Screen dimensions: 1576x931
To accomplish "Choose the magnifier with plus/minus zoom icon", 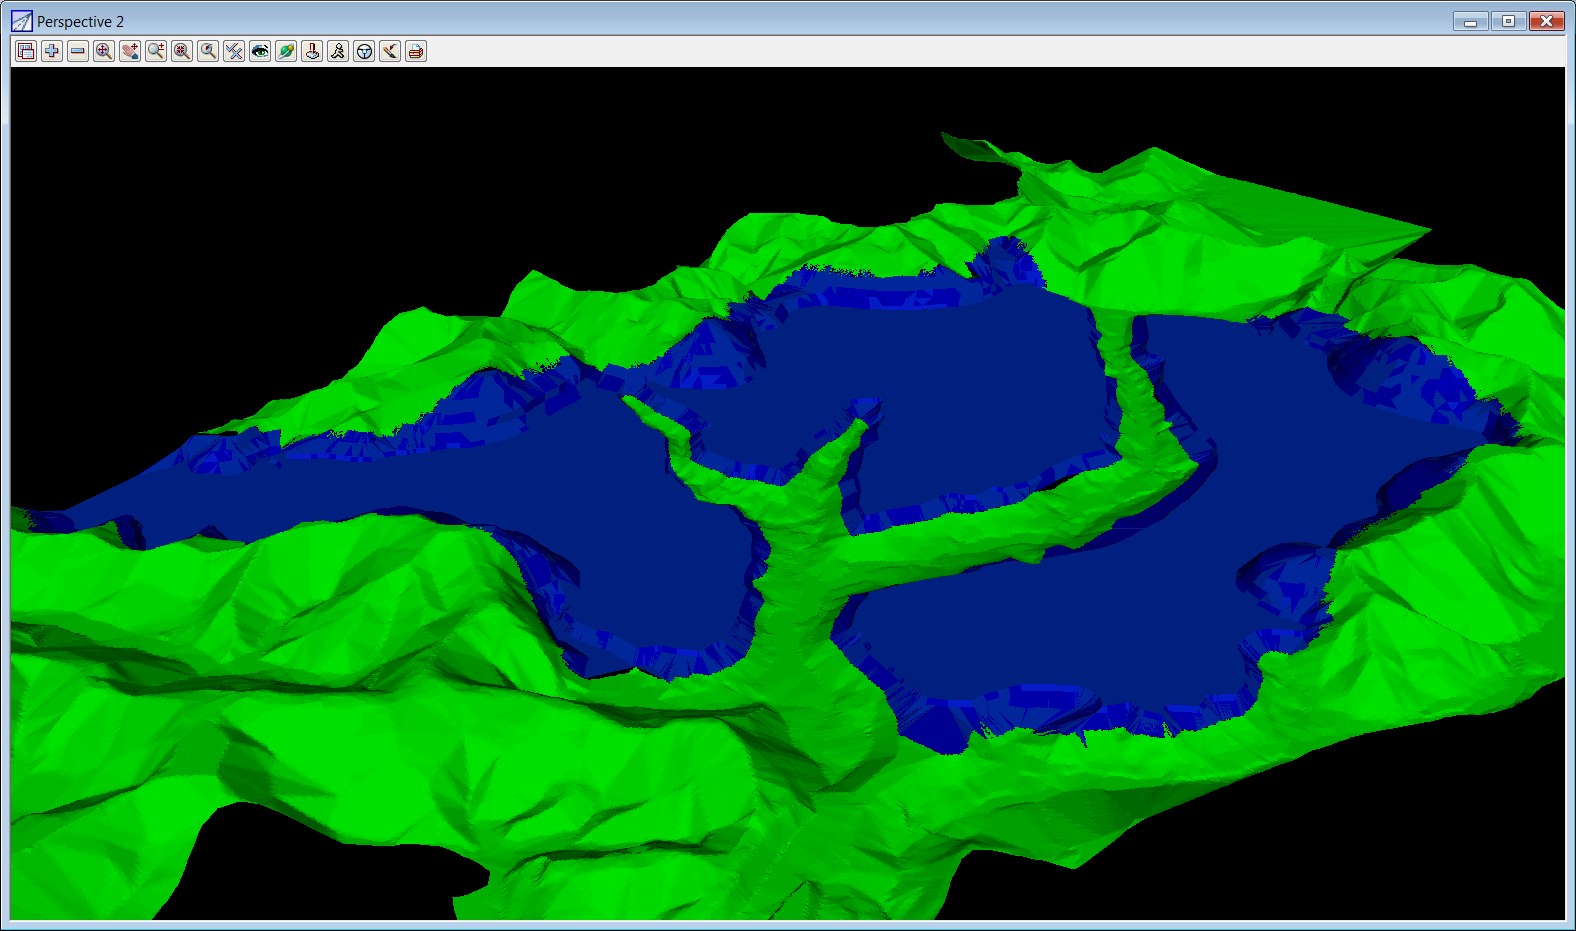I will point(156,51).
